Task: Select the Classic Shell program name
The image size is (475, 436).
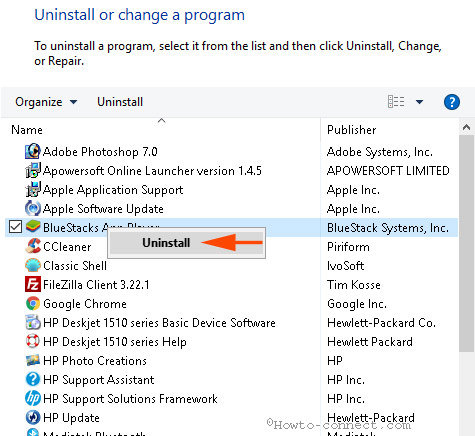Action: point(75,266)
